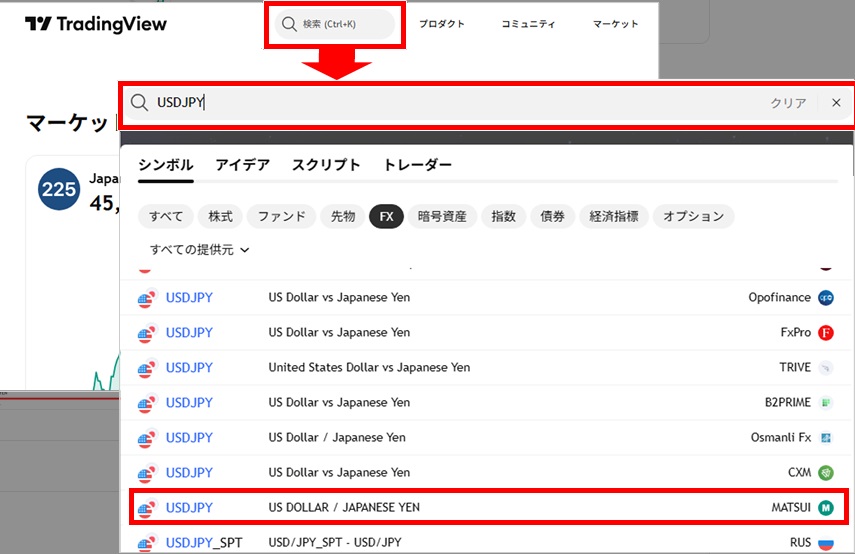Click the magnifier icon in the USDJPY search field
The image size is (855, 554).
140,103
